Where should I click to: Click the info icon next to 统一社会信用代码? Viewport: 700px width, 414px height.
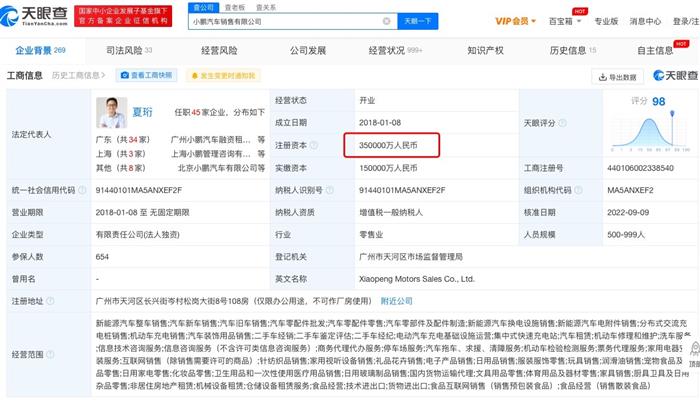pyautogui.click(x=83, y=190)
